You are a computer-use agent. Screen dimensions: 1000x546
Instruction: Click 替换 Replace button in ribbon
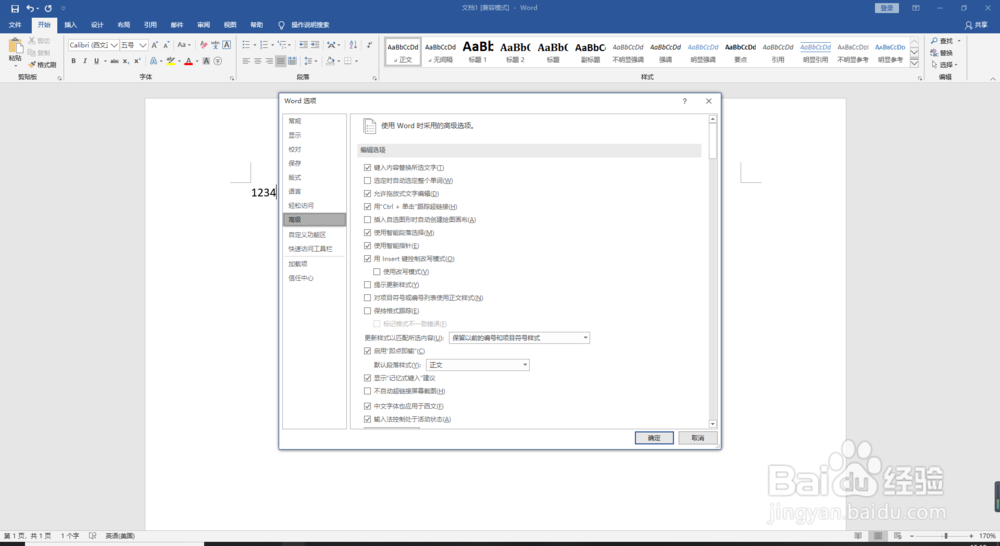[942, 53]
